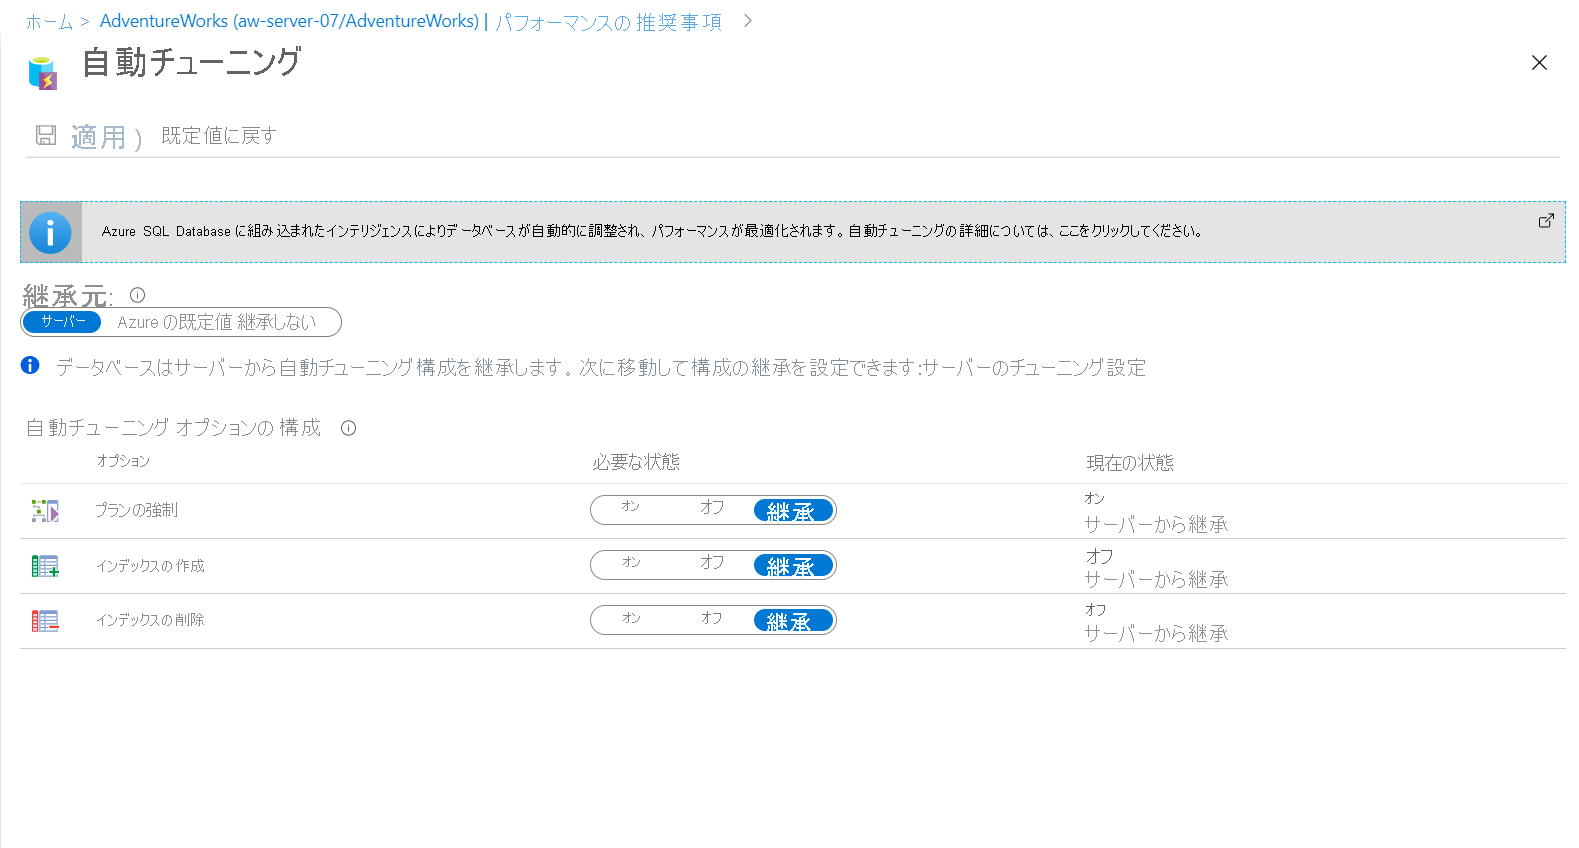This screenshot has height=848, width=1579.
Task: Click the automatic tuning details banner text
Action: pos(651,231)
